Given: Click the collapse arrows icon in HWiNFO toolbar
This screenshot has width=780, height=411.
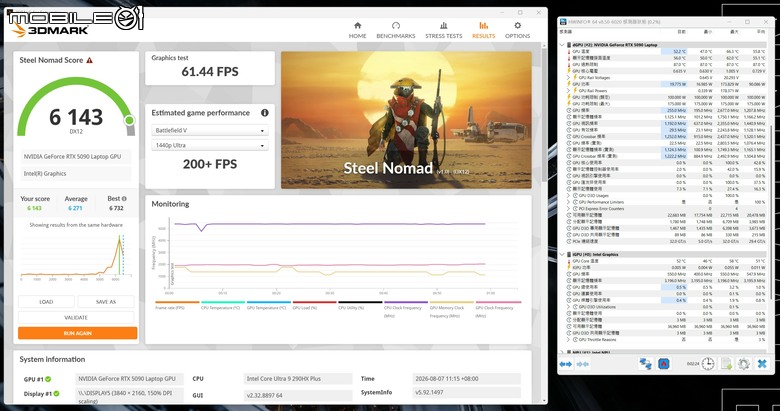Looking at the screenshot, I should tap(583, 364).
